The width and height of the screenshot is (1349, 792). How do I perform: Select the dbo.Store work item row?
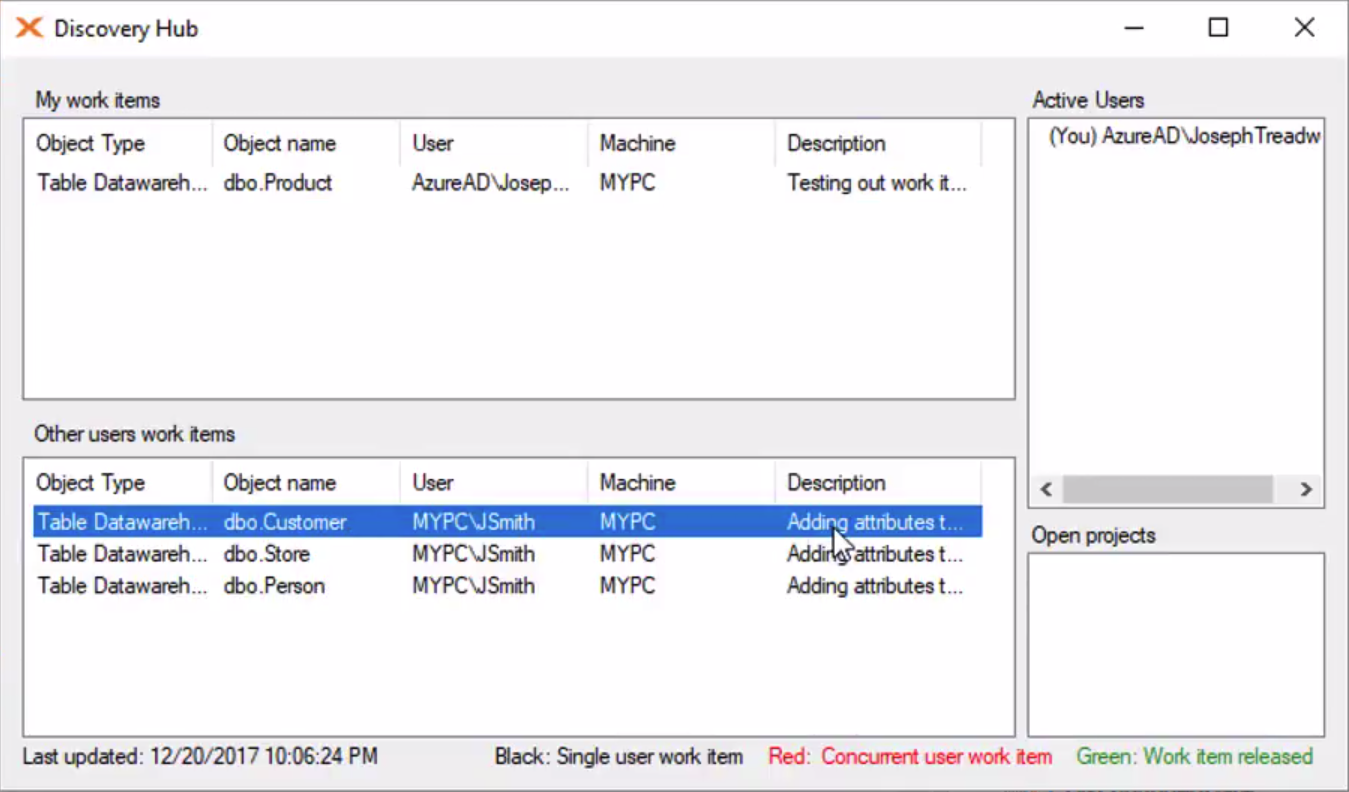click(x=508, y=554)
